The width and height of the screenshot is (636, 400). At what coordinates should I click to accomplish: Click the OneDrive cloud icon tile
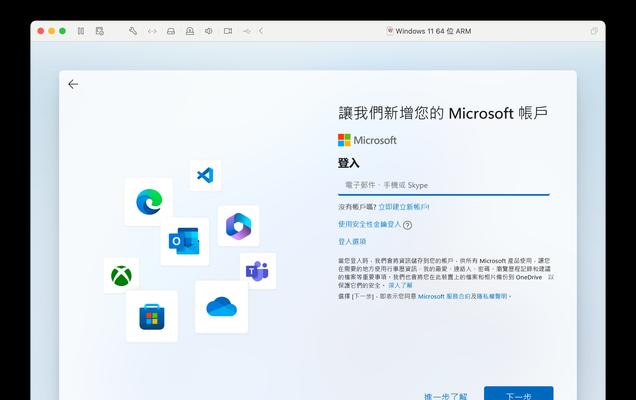click(x=221, y=307)
